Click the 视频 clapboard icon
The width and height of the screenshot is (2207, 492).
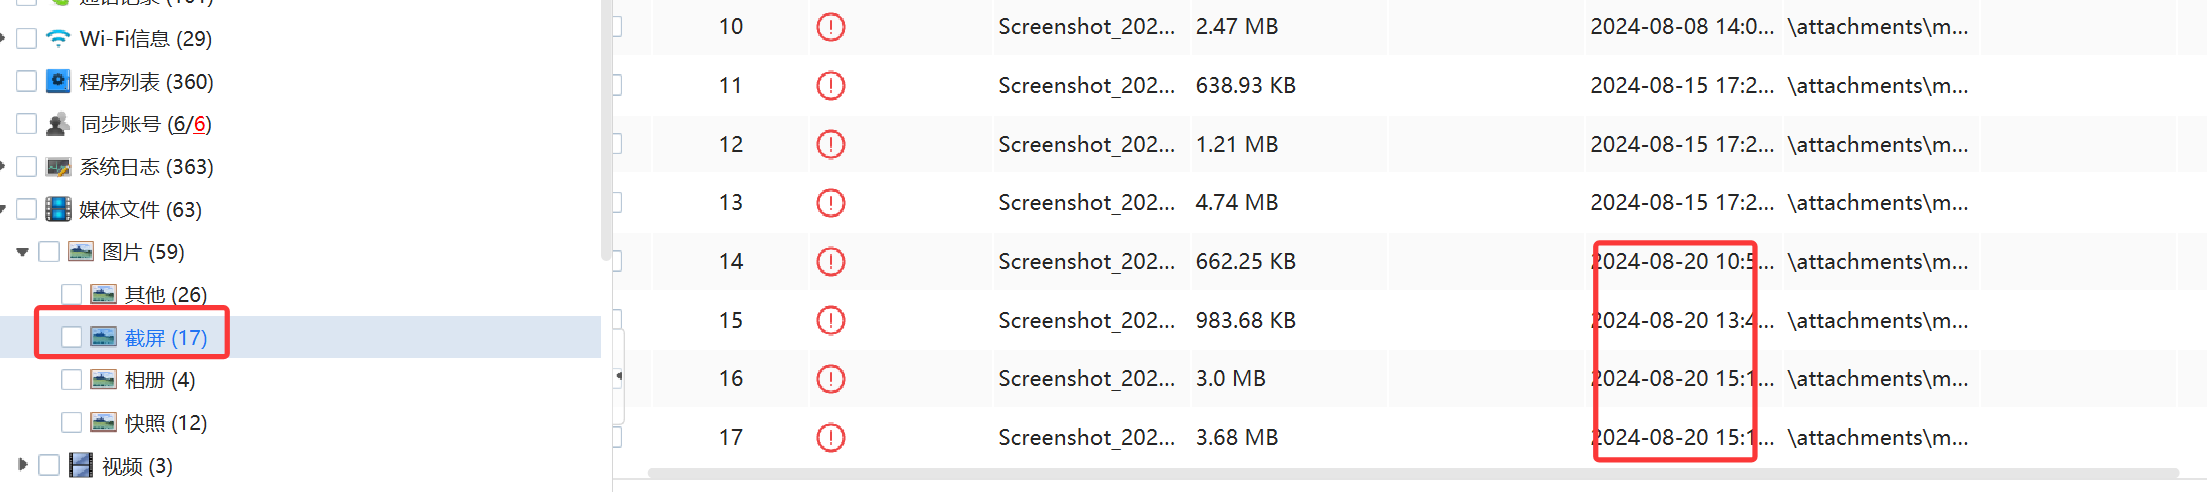(81, 466)
